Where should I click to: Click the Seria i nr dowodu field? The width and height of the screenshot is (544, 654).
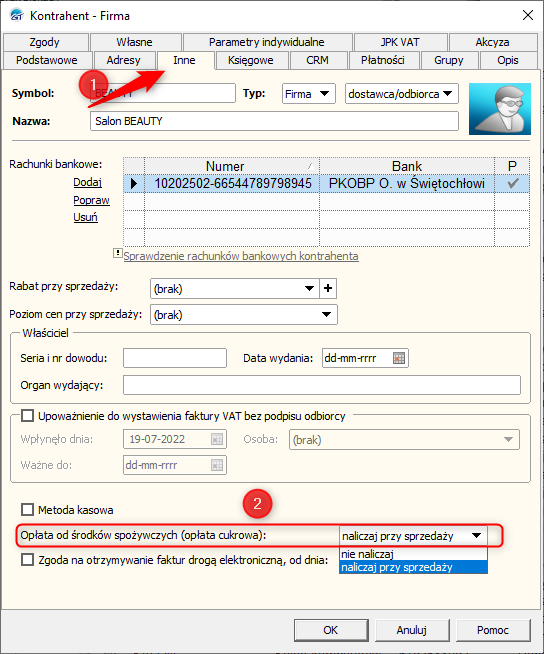coord(175,358)
